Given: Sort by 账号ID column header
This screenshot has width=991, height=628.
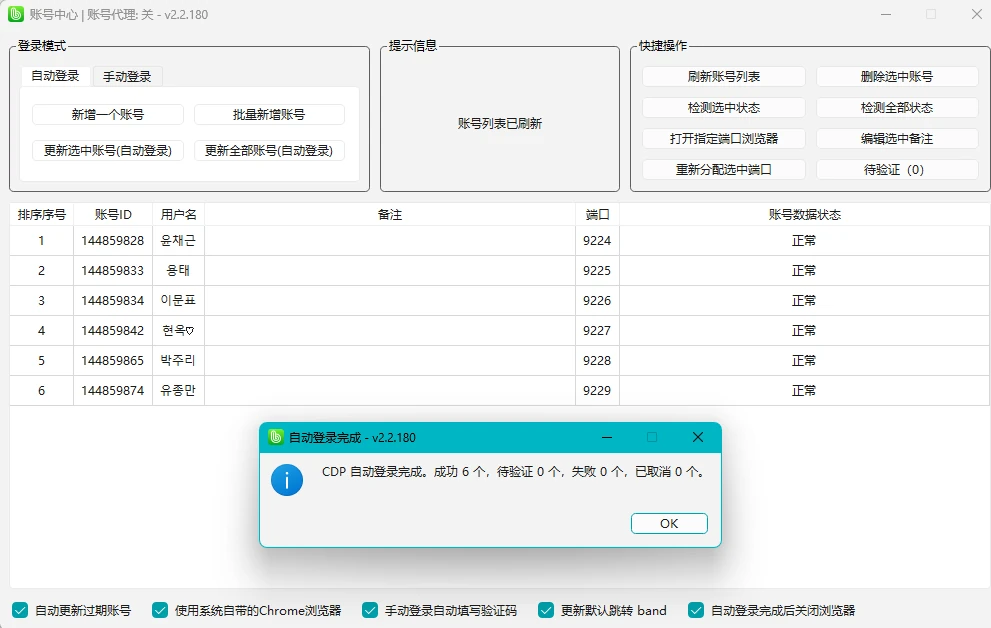Looking at the screenshot, I should click(x=113, y=215).
